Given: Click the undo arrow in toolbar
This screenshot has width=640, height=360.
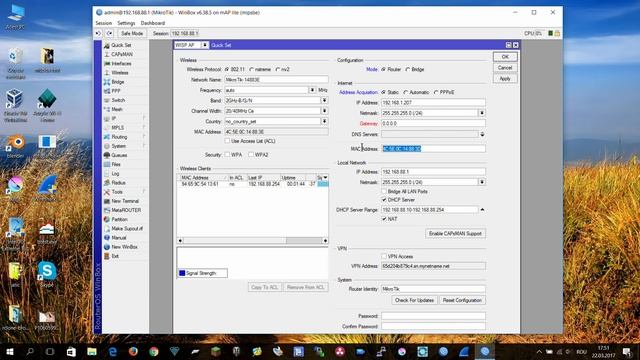Looking at the screenshot, I should click(x=98, y=33).
